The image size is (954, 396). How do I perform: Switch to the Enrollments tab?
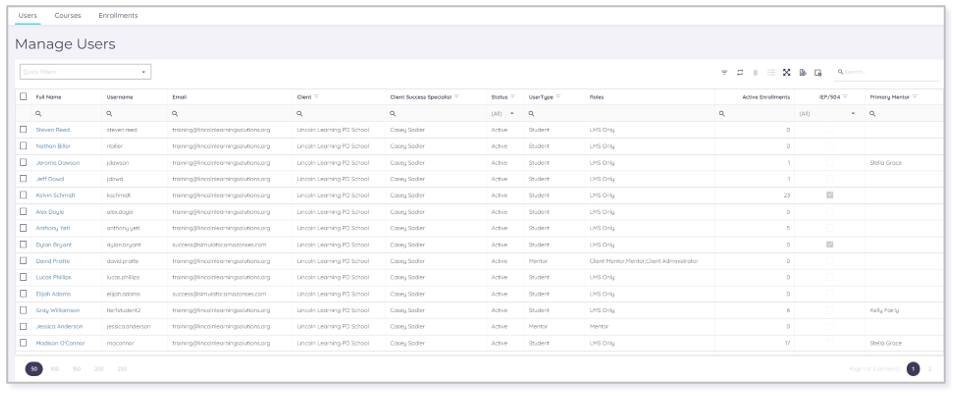pos(118,15)
